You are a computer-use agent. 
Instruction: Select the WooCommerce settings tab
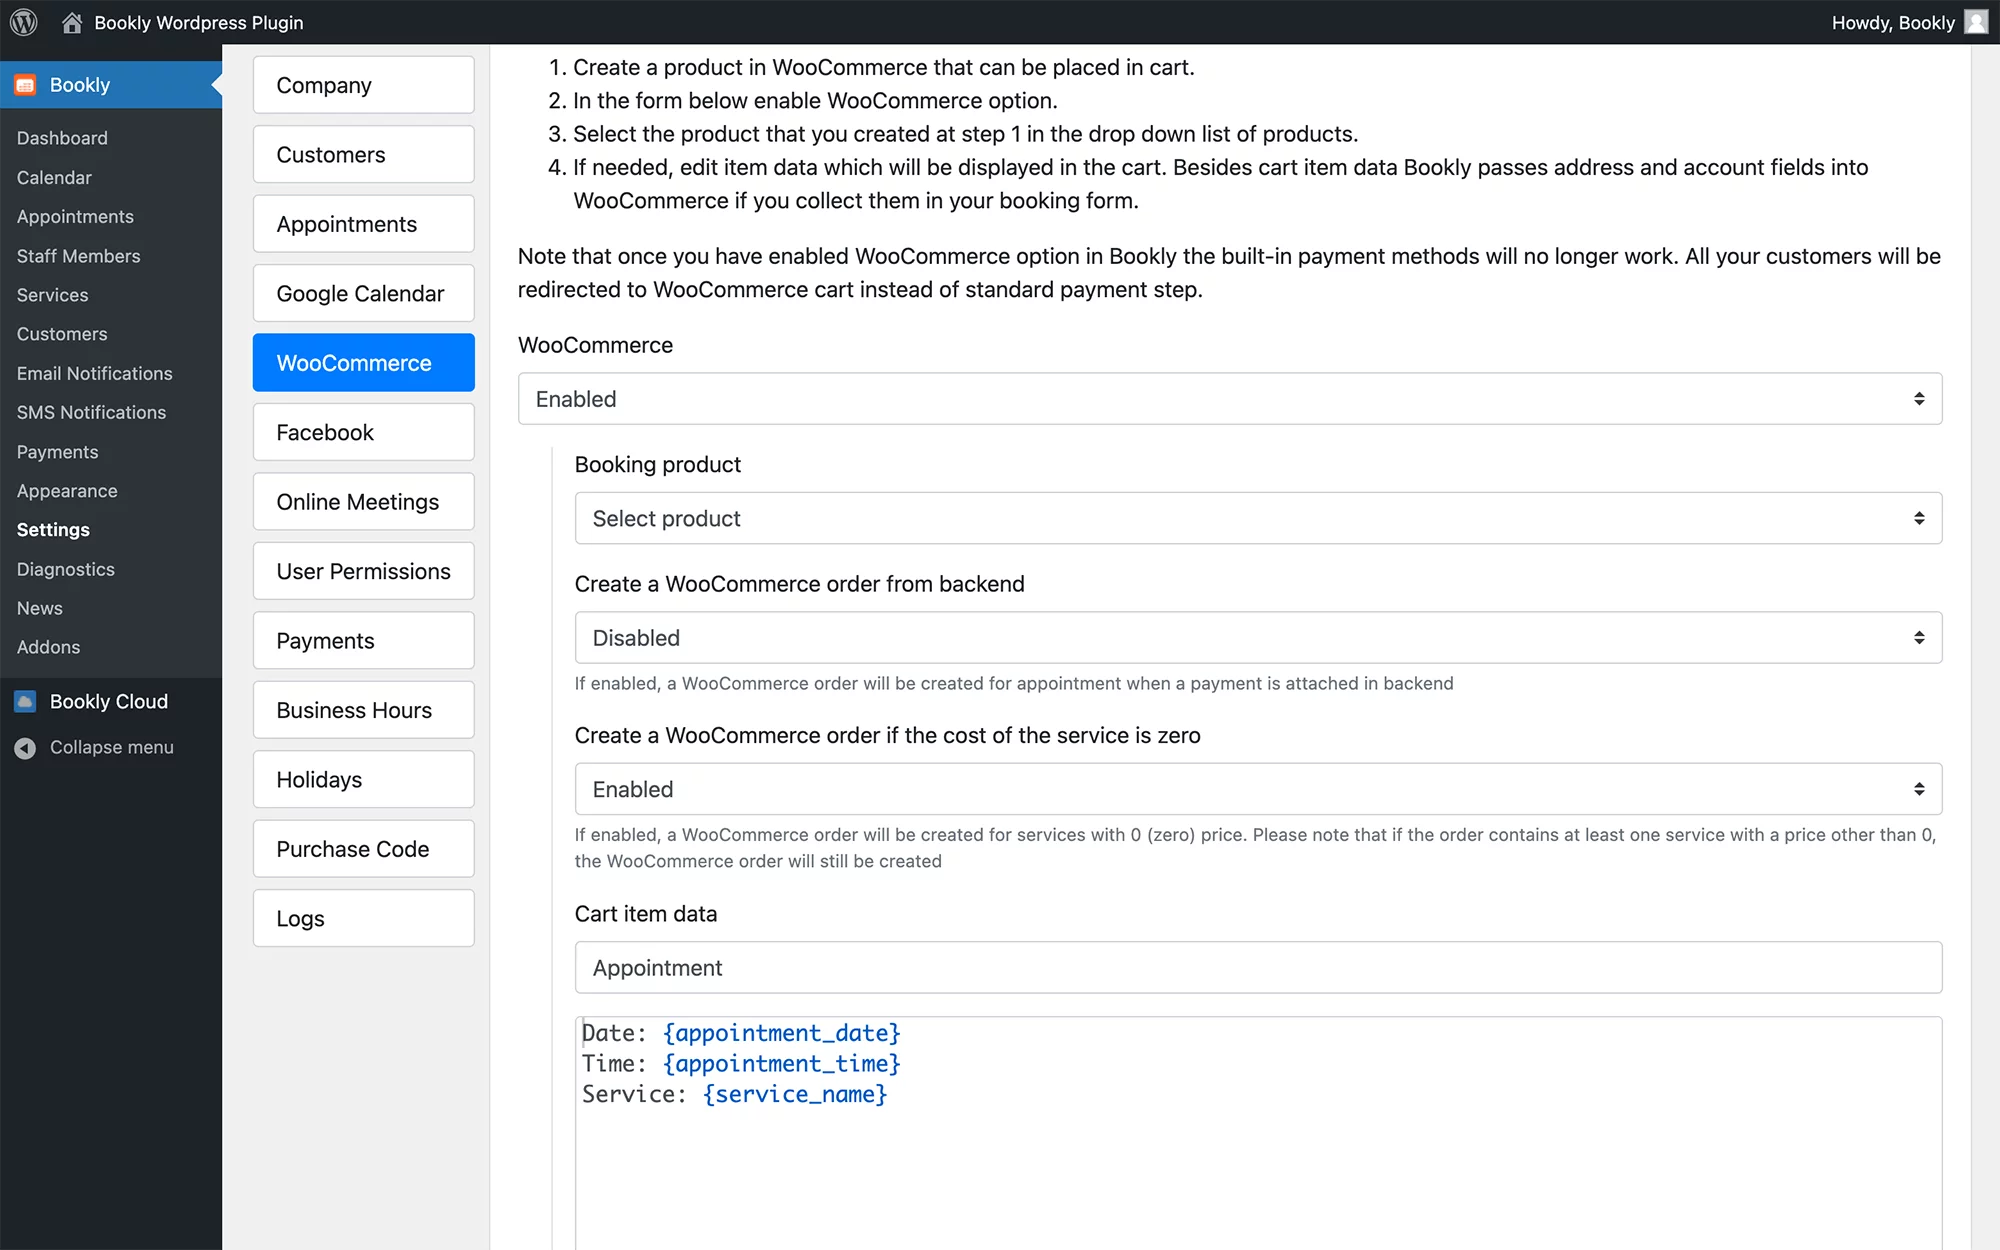364,363
